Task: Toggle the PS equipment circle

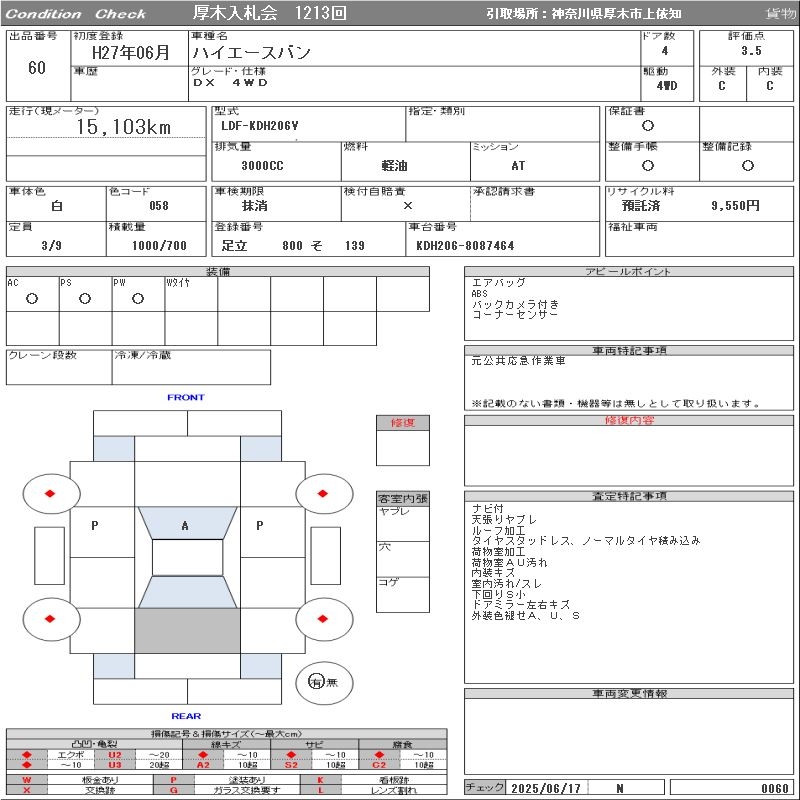Action: [x=85, y=298]
